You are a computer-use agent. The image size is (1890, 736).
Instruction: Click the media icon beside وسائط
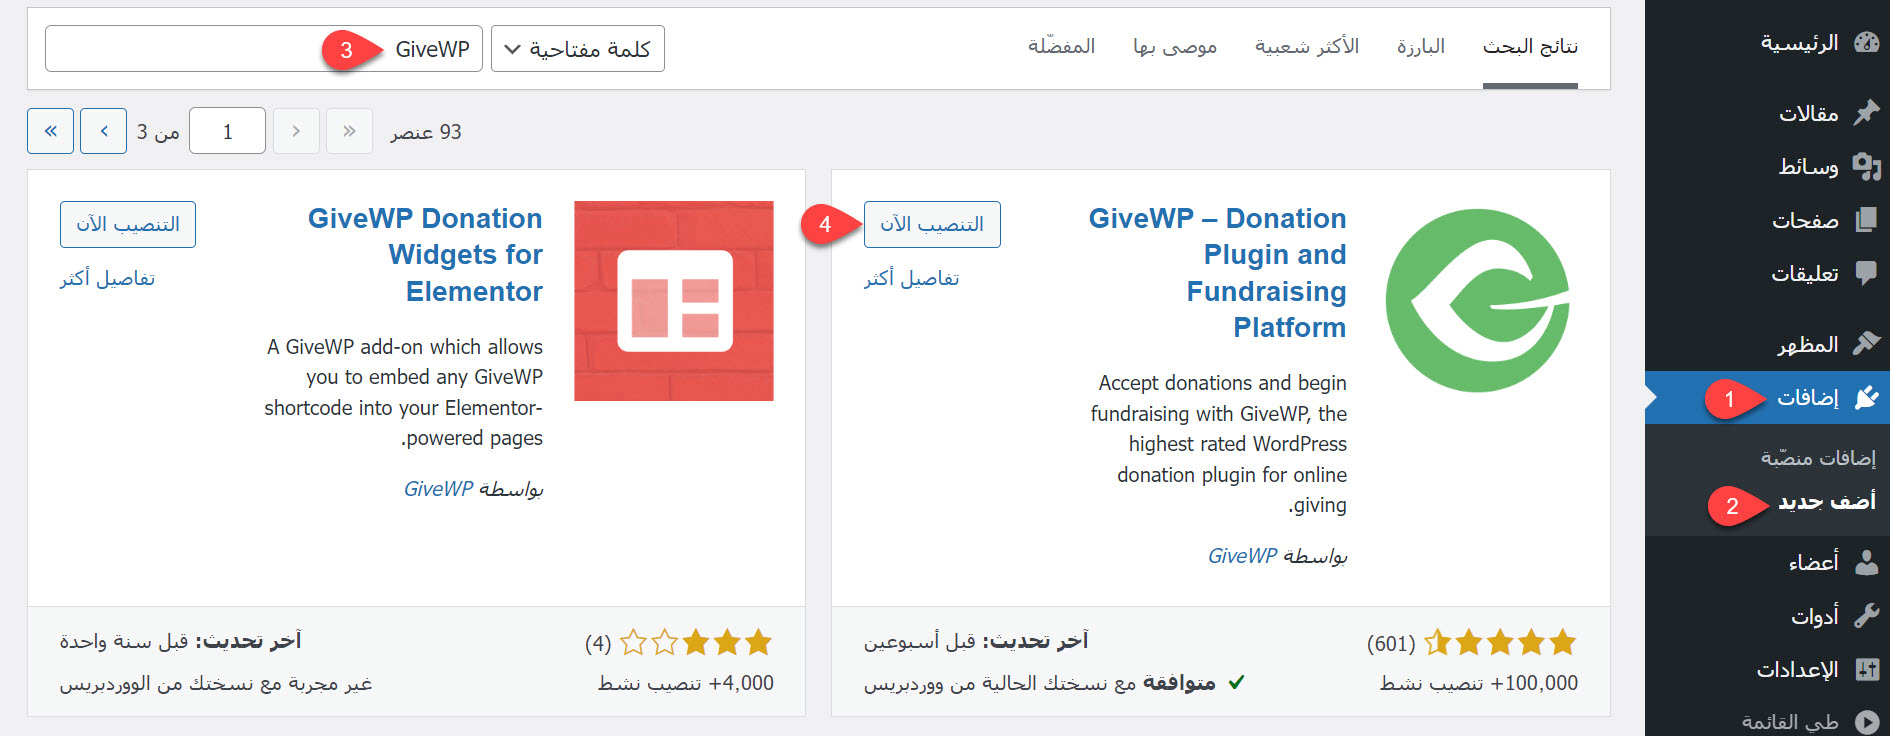pos(1866,166)
